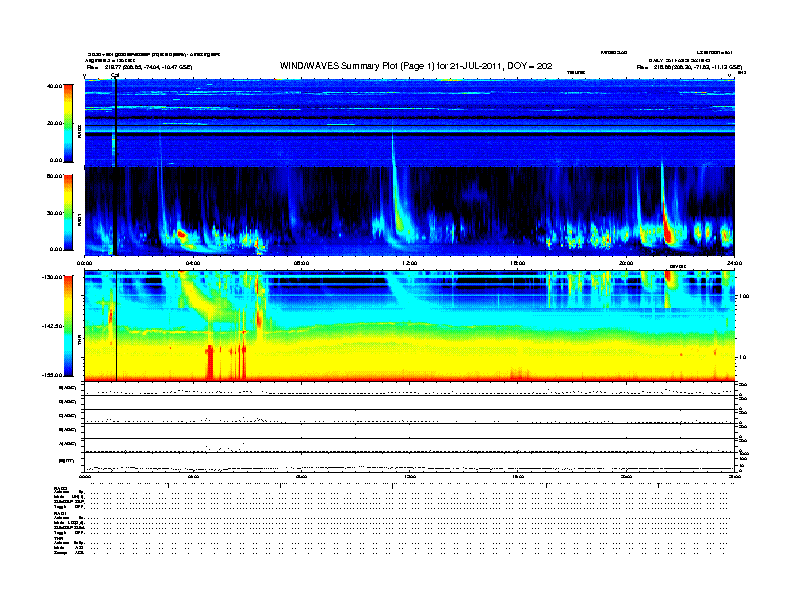The width and height of the screenshot is (792, 612).
Task: Click the 24:00 tick label under RAD1 spectrogram
Action: [734, 263]
